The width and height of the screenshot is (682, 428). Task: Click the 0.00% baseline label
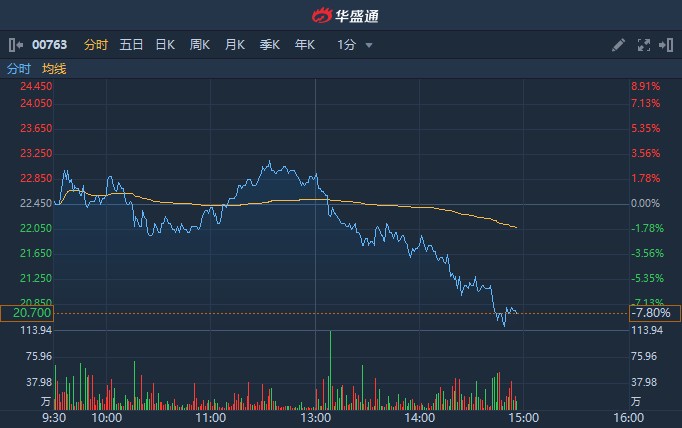[645, 203]
